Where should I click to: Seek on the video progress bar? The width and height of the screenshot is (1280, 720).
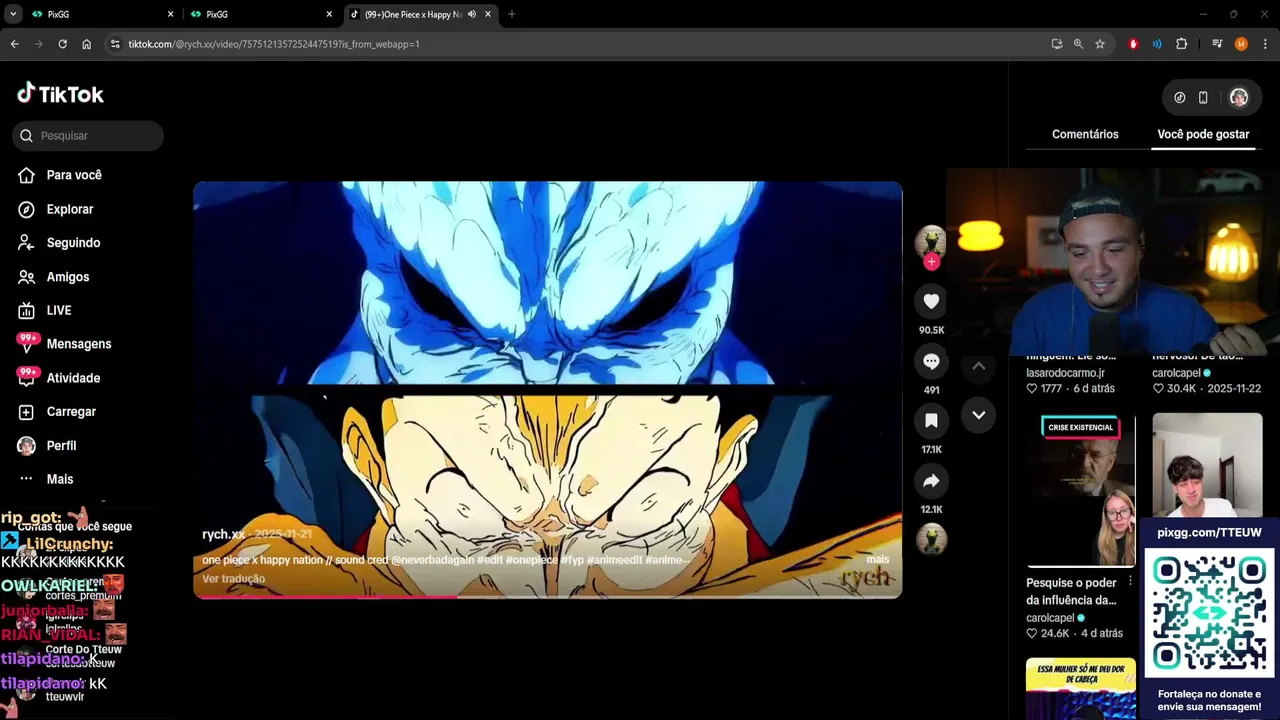[548, 597]
